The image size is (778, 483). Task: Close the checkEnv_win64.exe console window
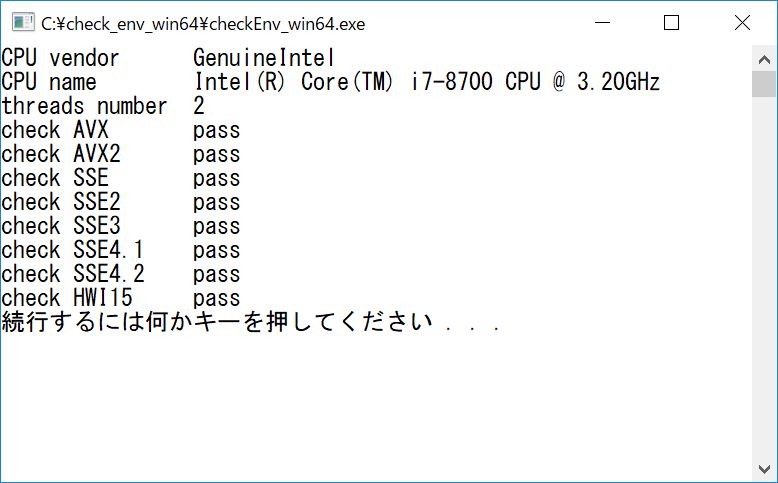tap(741, 22)
